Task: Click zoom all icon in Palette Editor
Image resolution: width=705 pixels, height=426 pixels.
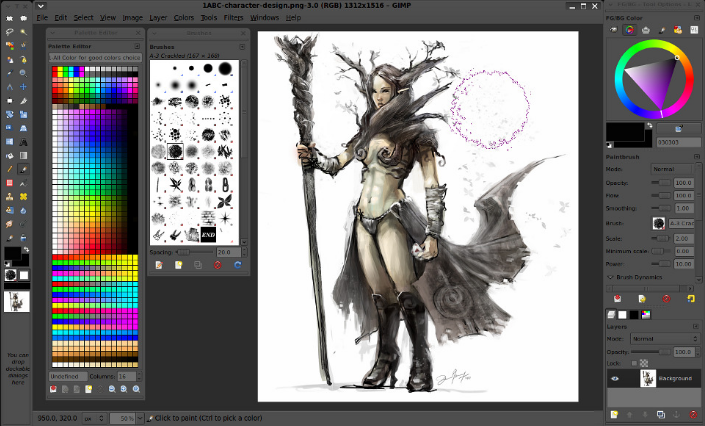Action: coord(136,389)
